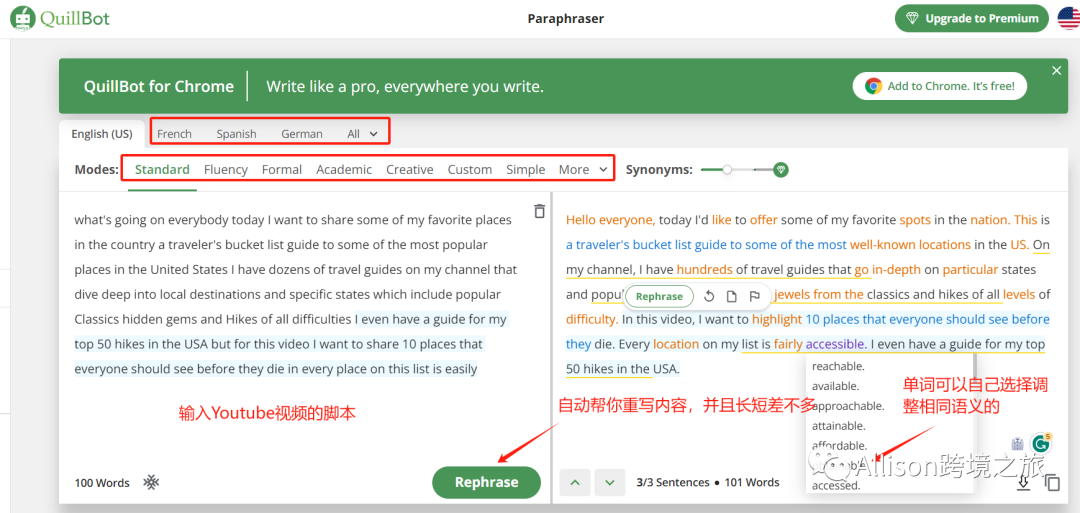Viewport: 1080px width, 513px height.
Task: Click the orange word "fairly" in output
Action: click(788, 344)
